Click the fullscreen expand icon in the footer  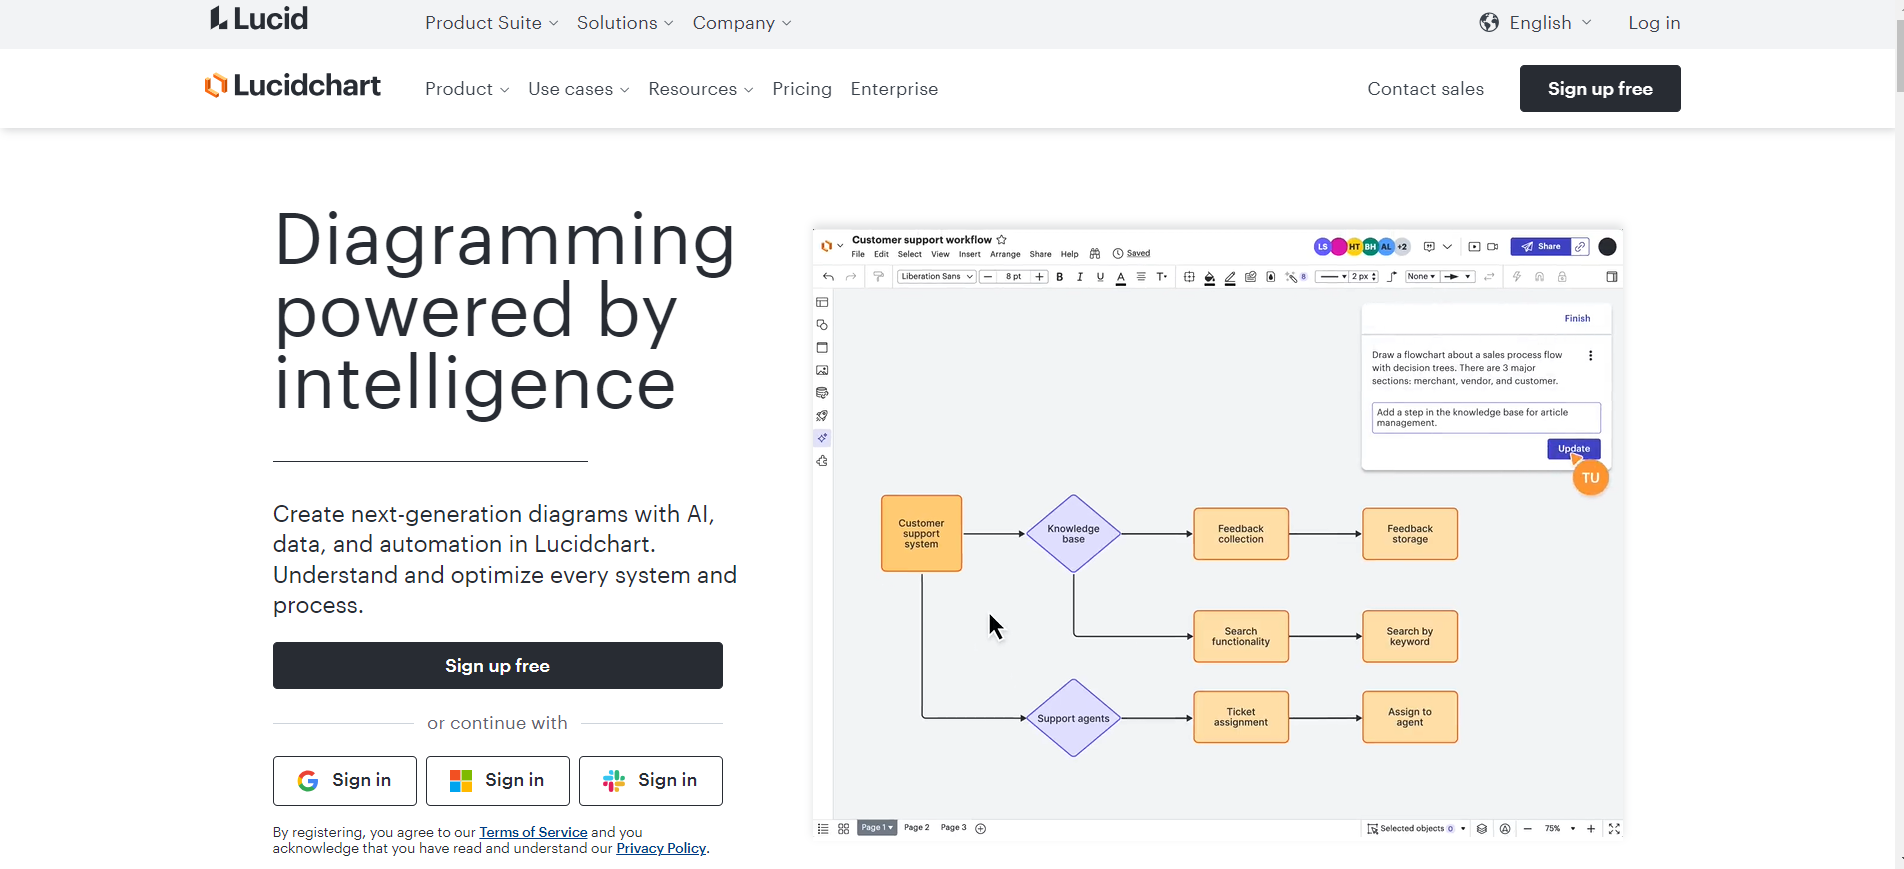click(1614, 829)
